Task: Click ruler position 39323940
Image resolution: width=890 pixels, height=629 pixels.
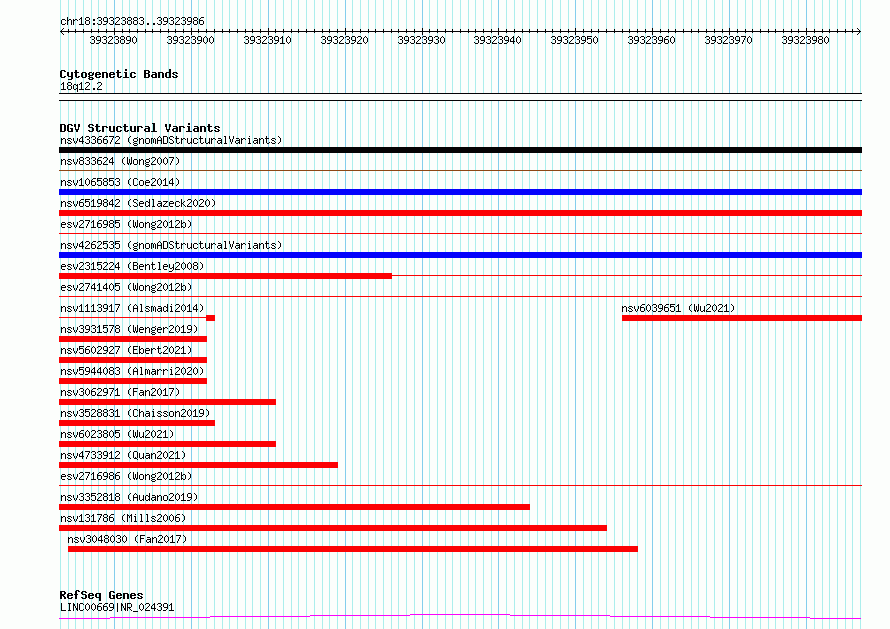Action: point(498,40)
